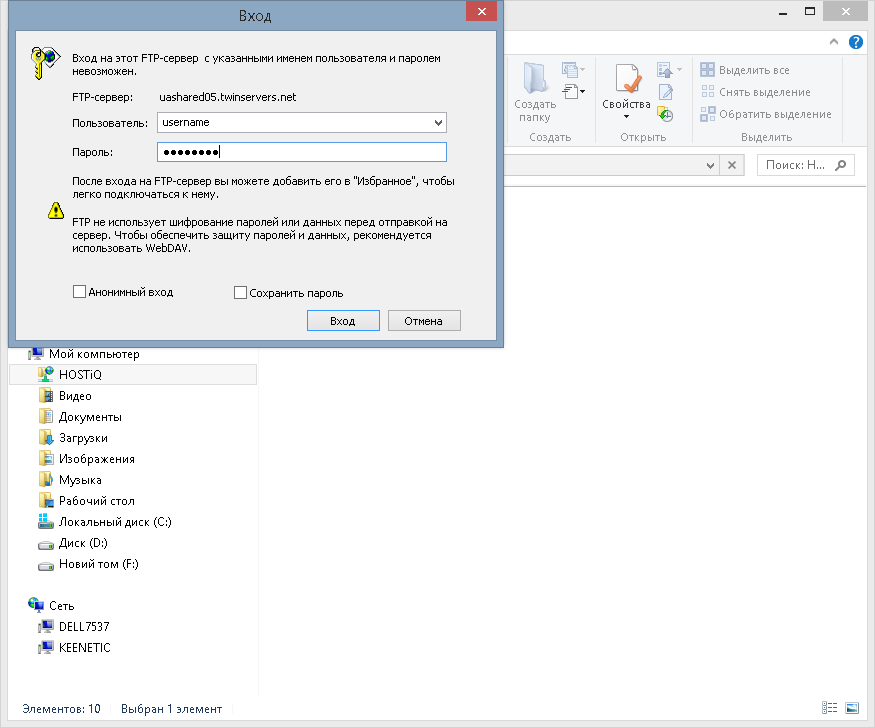Open the Загрузки folder
Viewport: 875px width, 728px height.
pos(73,438)
